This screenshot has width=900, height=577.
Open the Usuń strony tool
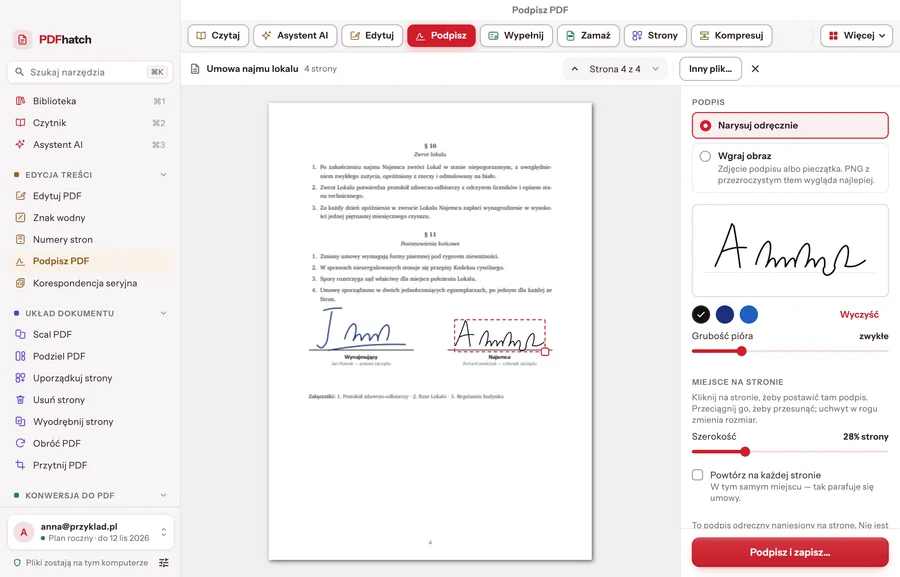coord(90,400)
